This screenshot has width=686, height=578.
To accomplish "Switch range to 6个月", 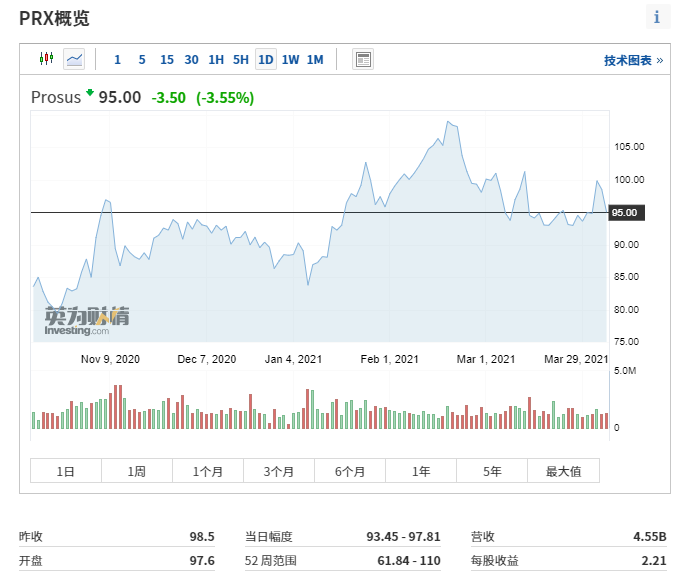I will (350, 471).
